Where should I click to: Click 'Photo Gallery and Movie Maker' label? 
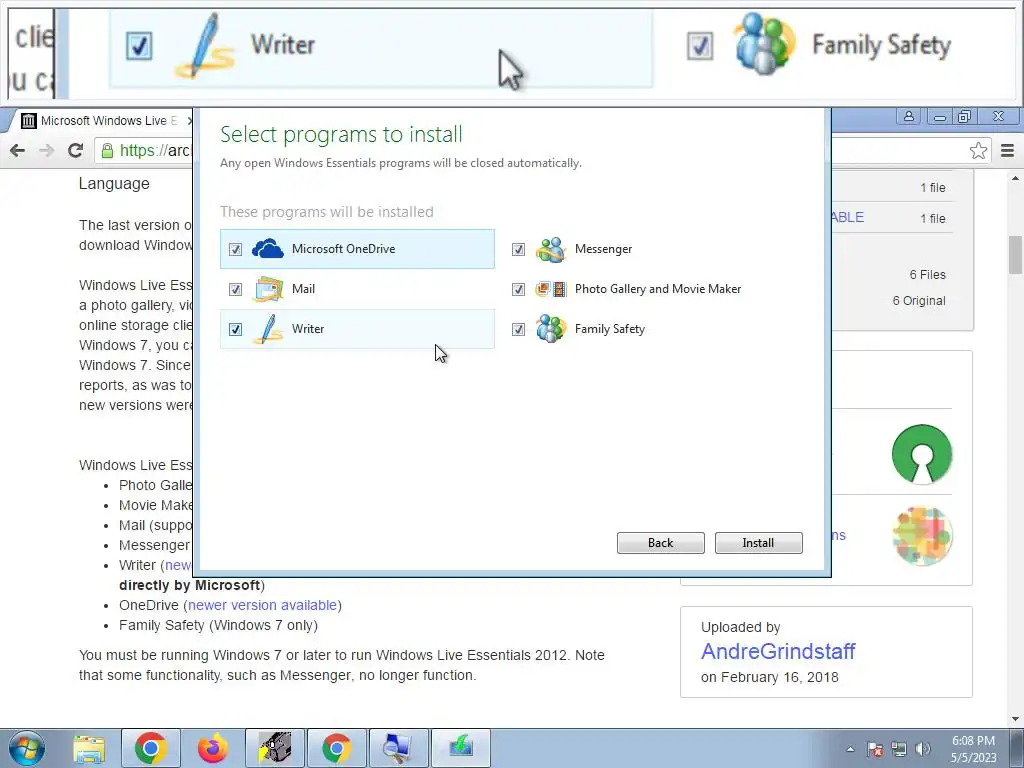[658, 289]
